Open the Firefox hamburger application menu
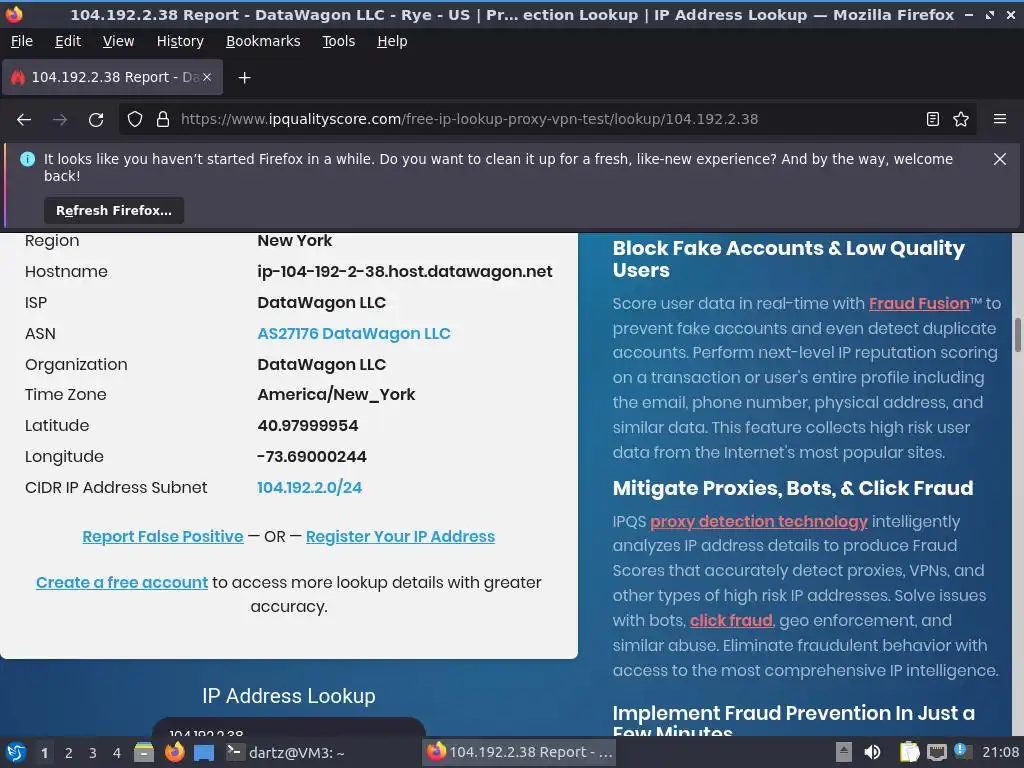Screen dimensions: 1024x768 (1000, 119)
